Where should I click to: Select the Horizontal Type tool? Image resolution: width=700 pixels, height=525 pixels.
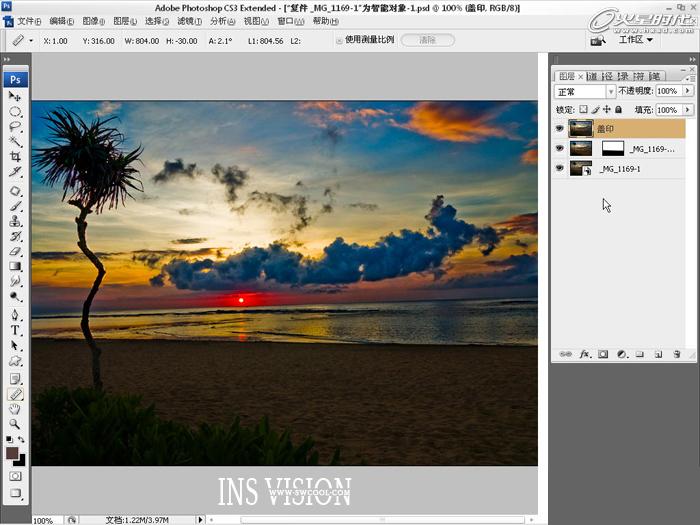[15, 330]
